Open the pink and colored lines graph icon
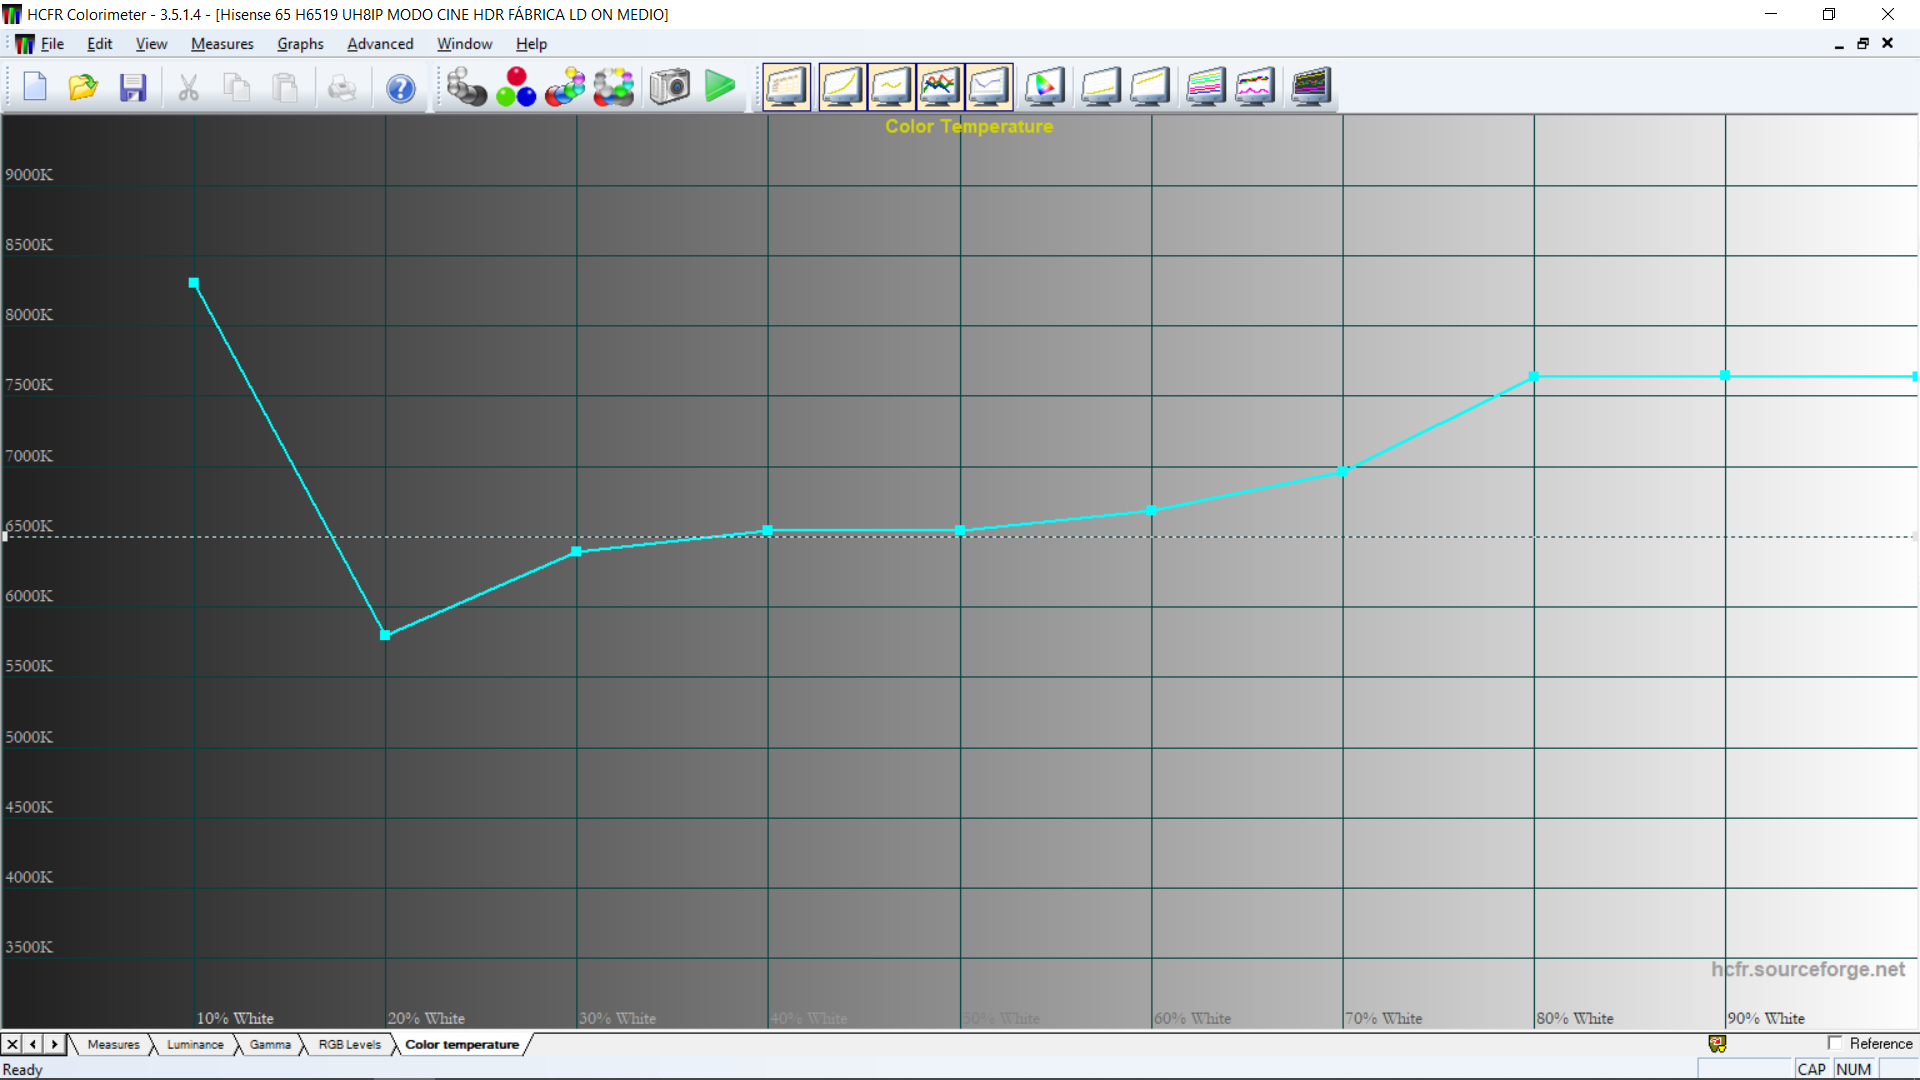 pyautogui.click(x=1255, y=87)
